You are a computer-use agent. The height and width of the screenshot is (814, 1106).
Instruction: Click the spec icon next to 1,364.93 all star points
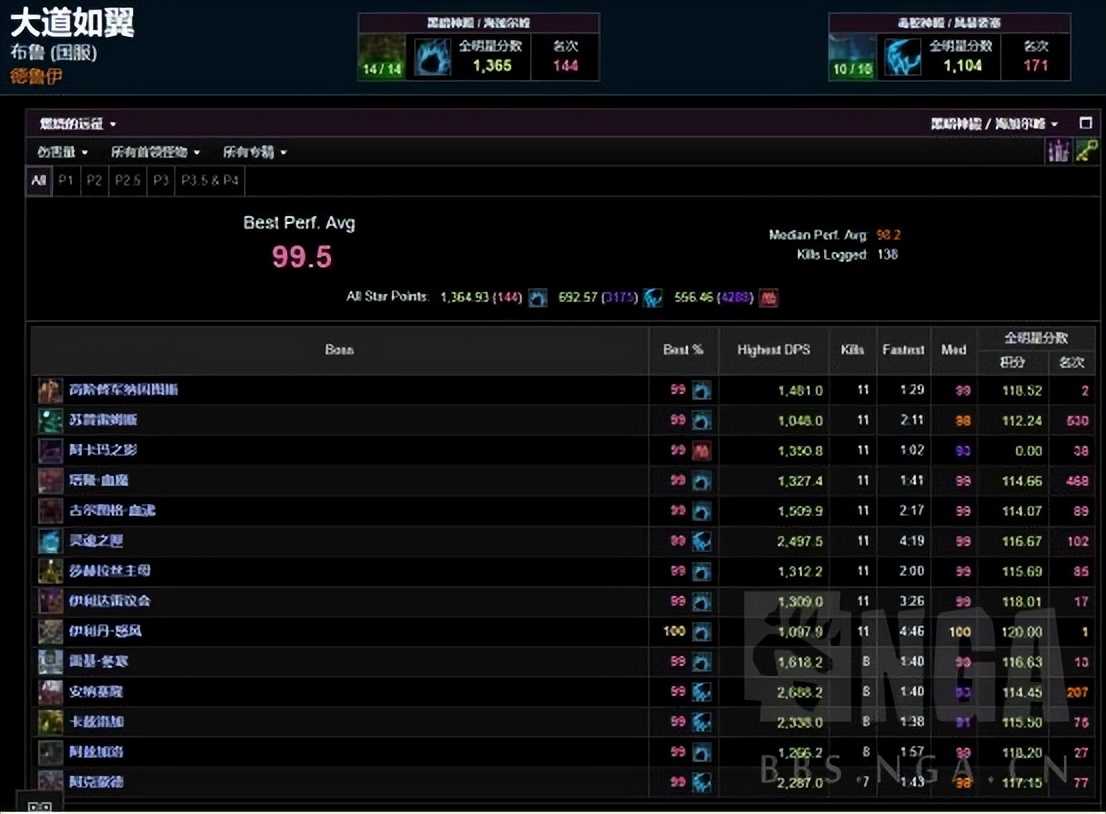click(537, 298)
